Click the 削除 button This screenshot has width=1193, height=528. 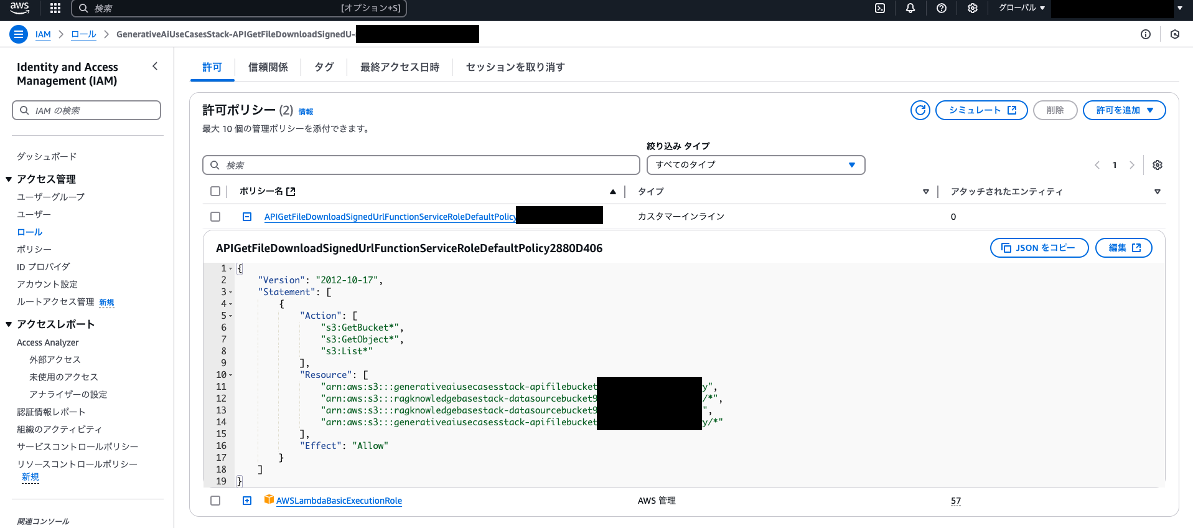1055,110
